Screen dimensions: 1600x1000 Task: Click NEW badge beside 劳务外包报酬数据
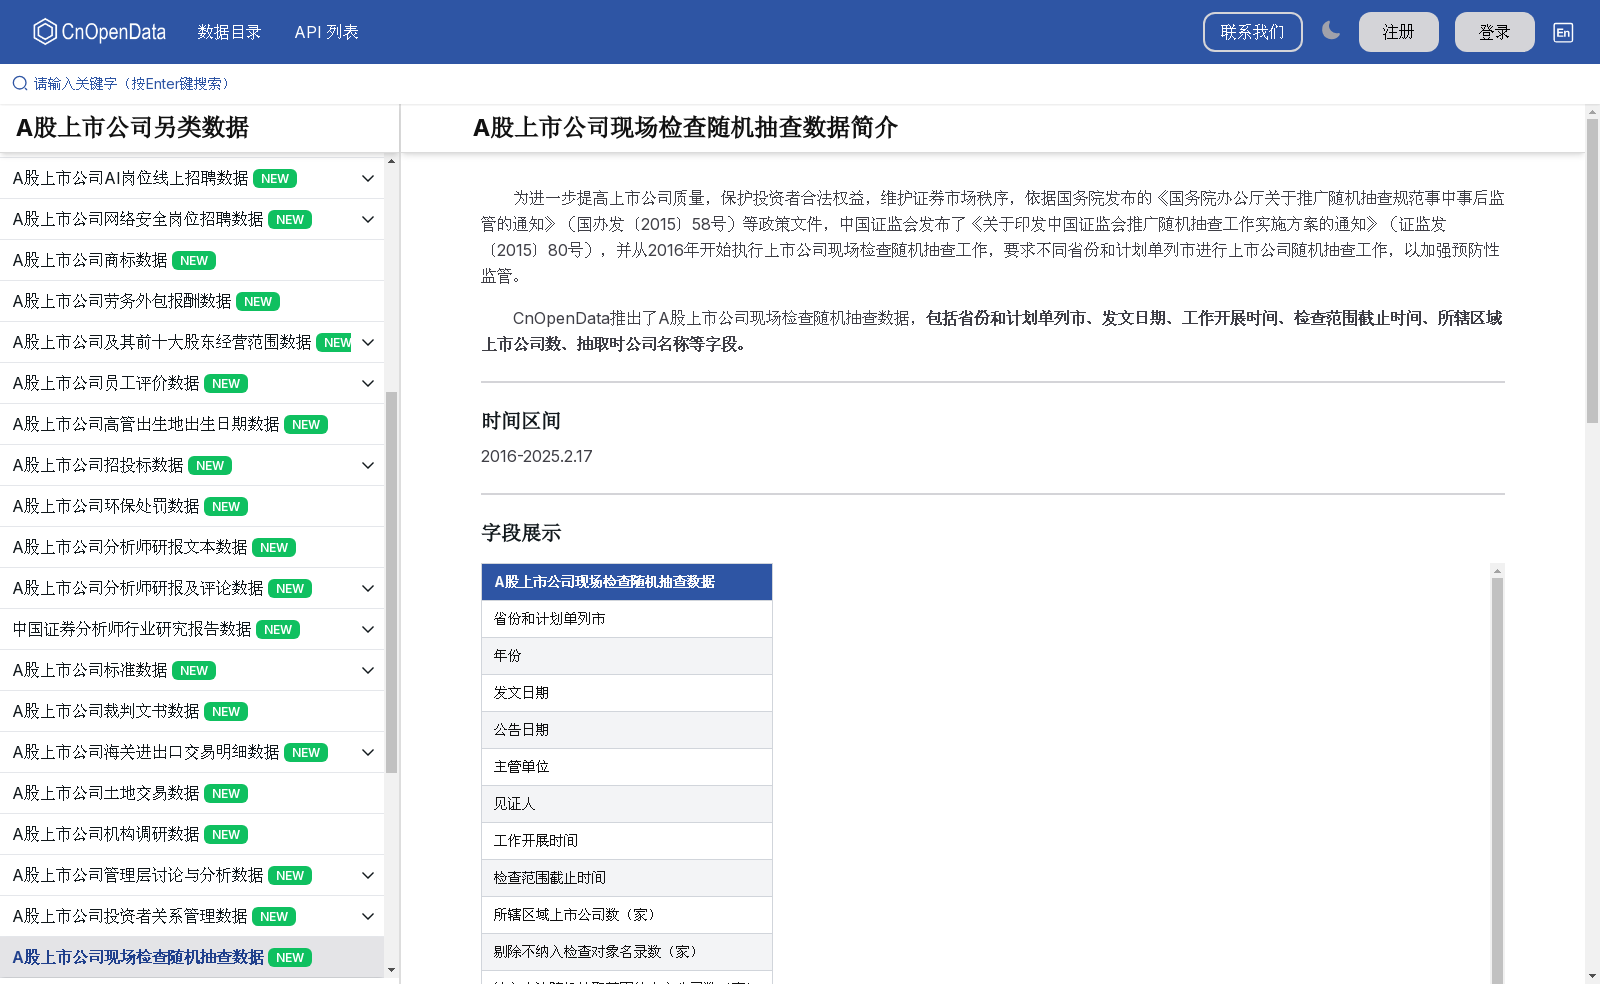click(x=258, y=302)
